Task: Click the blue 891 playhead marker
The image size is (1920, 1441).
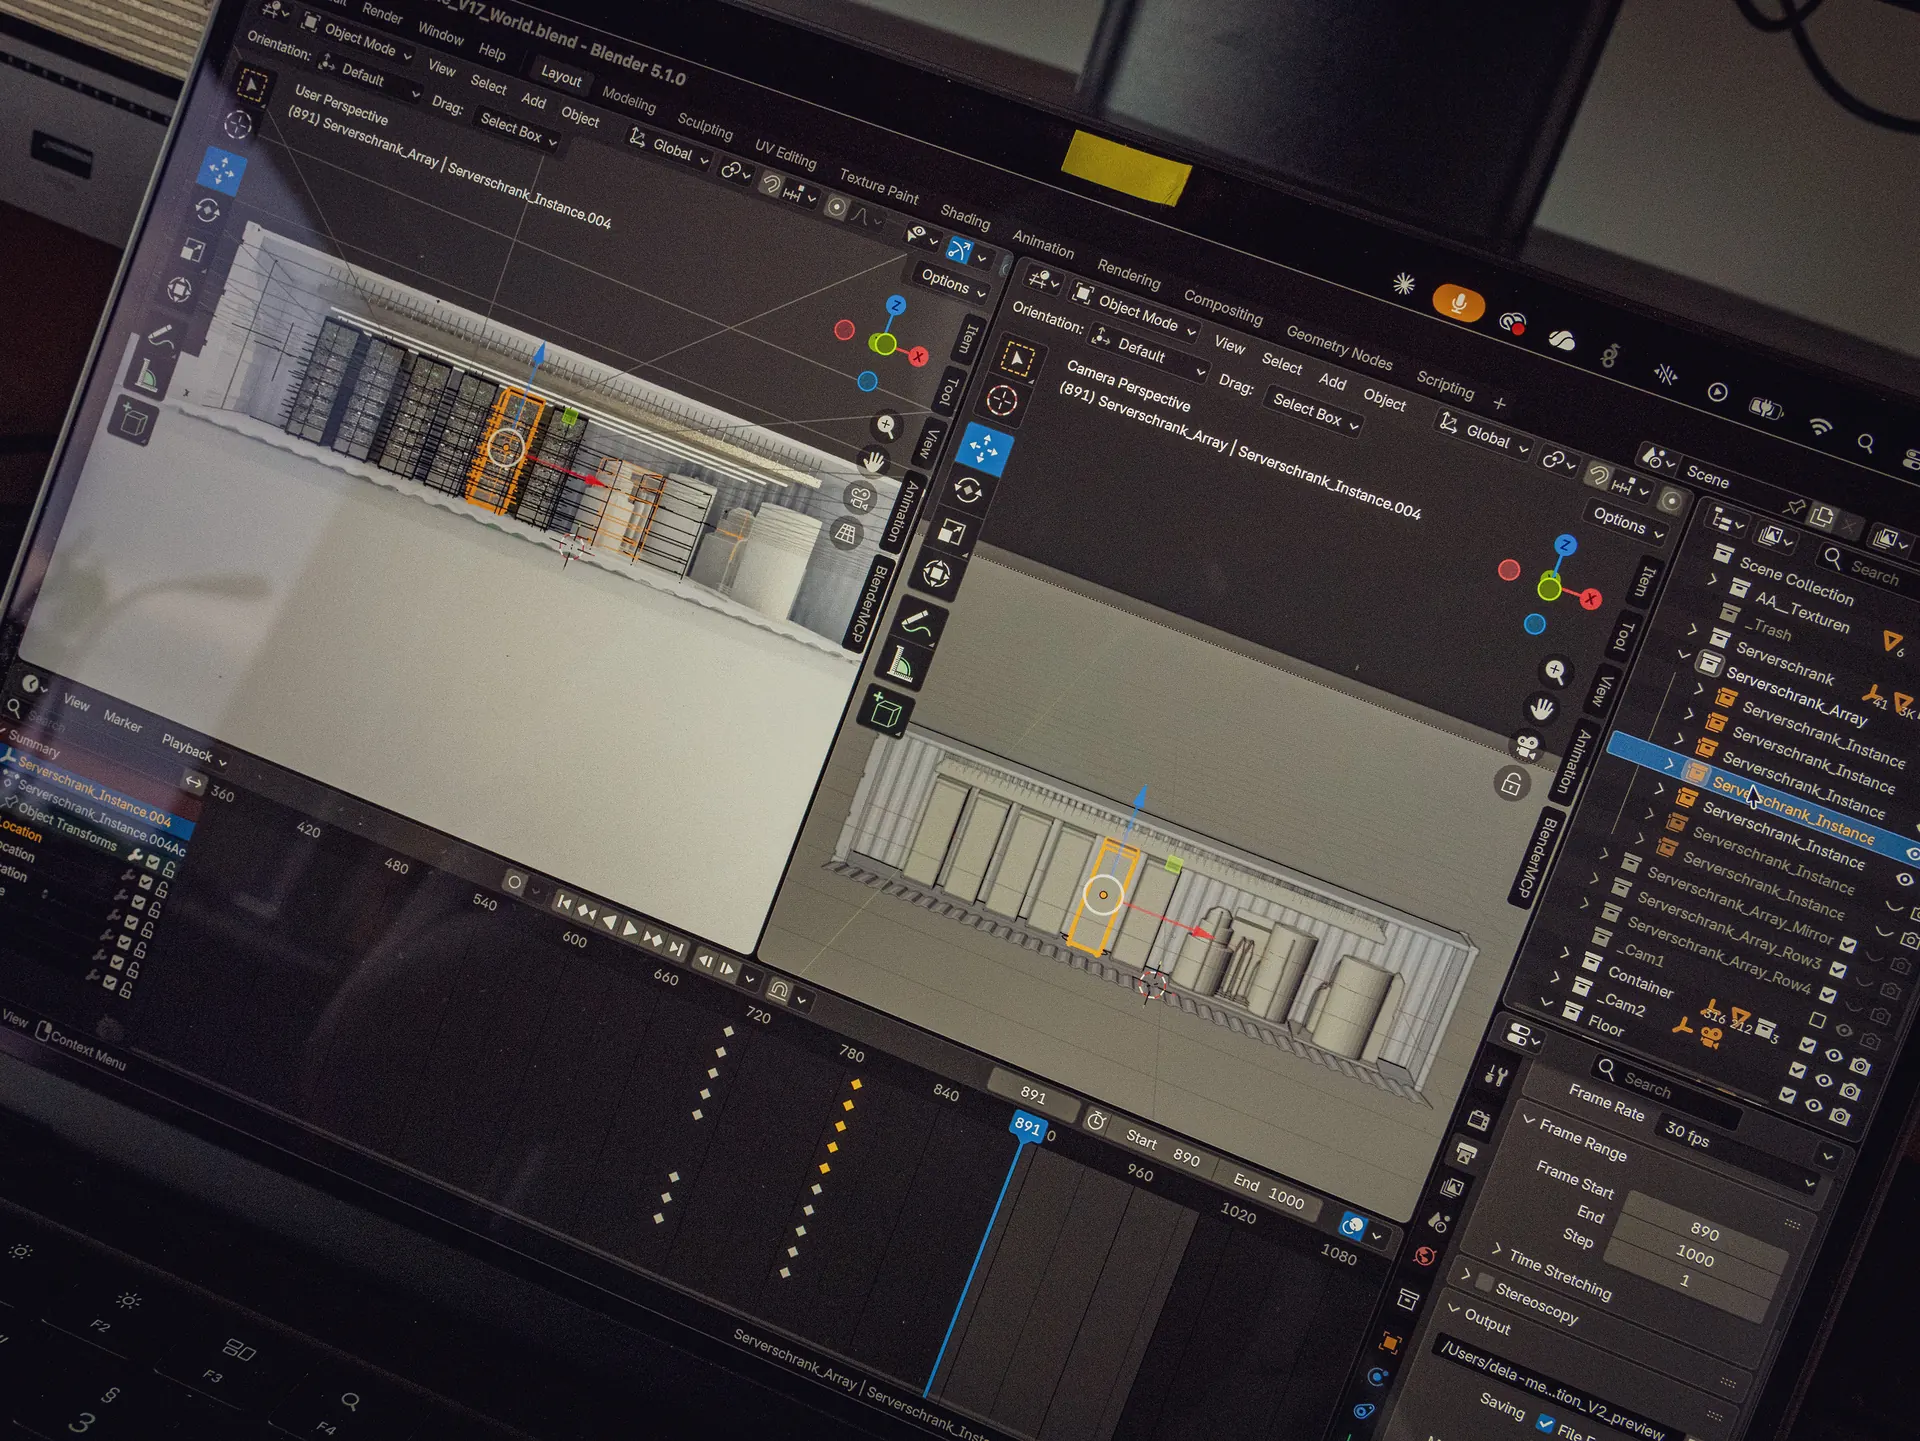Action: pos(1027,1125)
